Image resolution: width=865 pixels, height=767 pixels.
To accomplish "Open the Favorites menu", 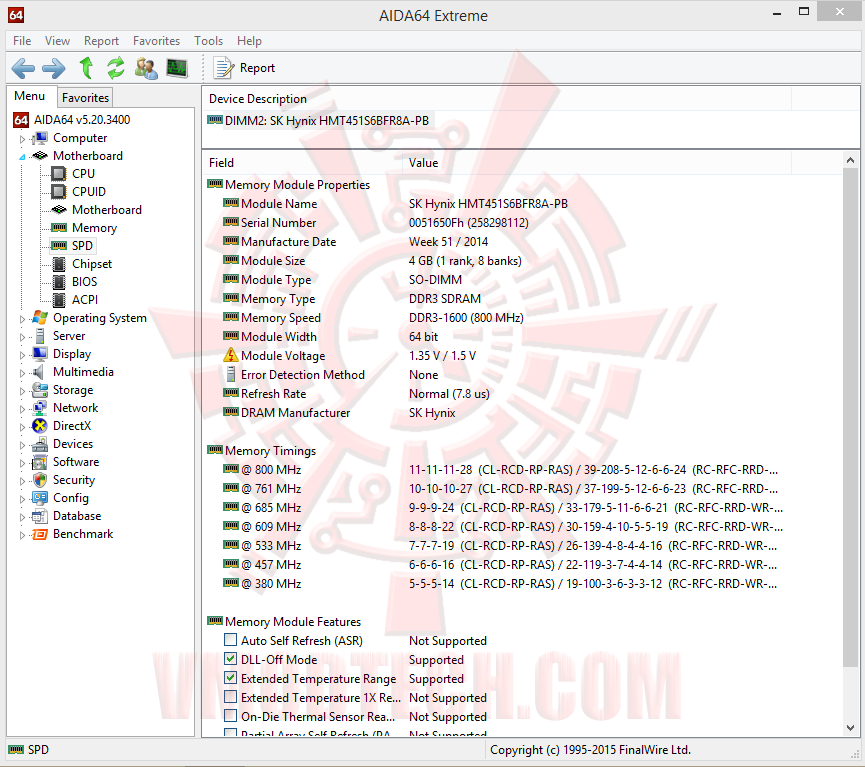I will click(156, 41).
